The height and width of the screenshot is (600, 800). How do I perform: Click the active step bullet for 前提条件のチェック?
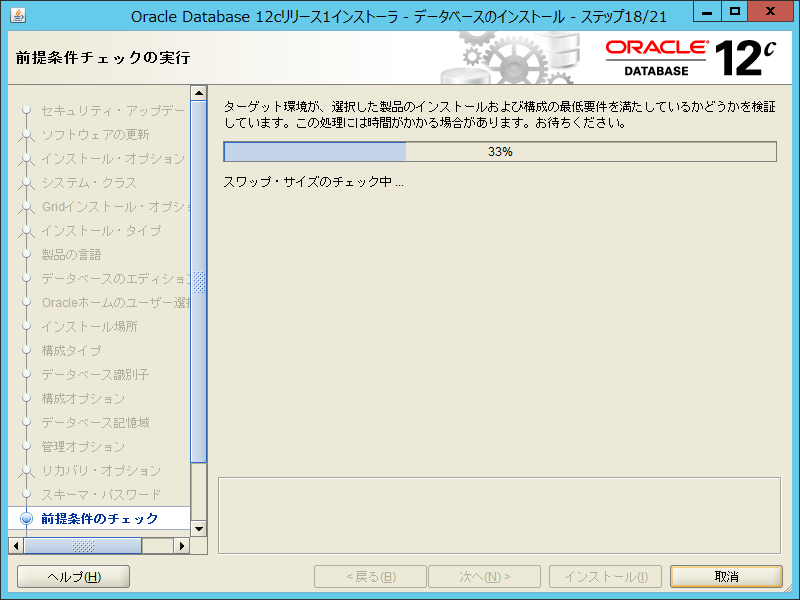(x=26, y=518)
